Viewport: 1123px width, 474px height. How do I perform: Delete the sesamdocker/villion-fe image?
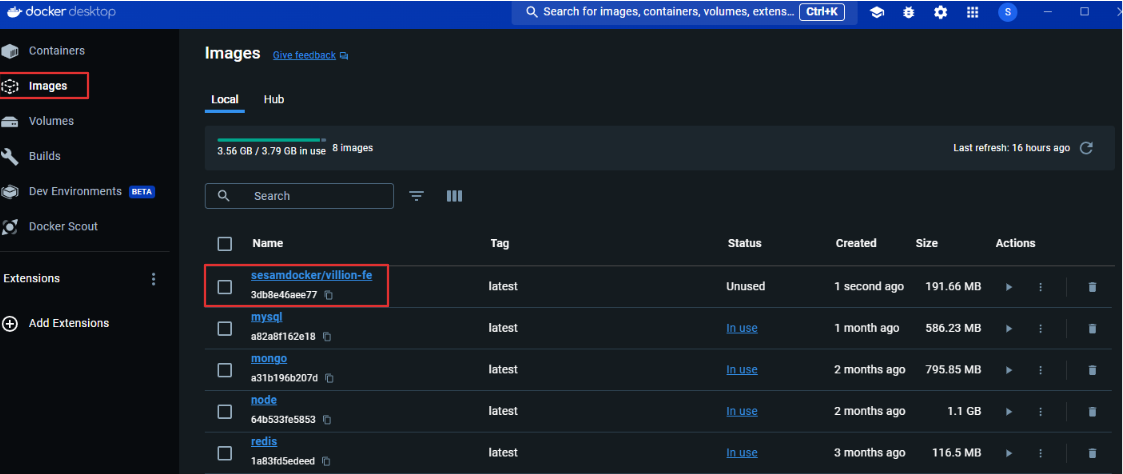coord(1092,286)
